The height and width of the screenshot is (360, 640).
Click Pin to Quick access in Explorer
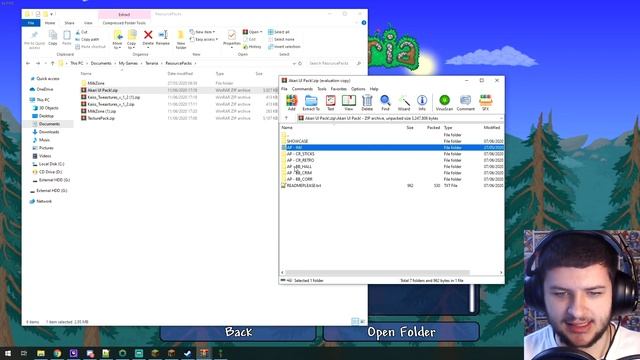pyautogui.click(x=34, y=39)
